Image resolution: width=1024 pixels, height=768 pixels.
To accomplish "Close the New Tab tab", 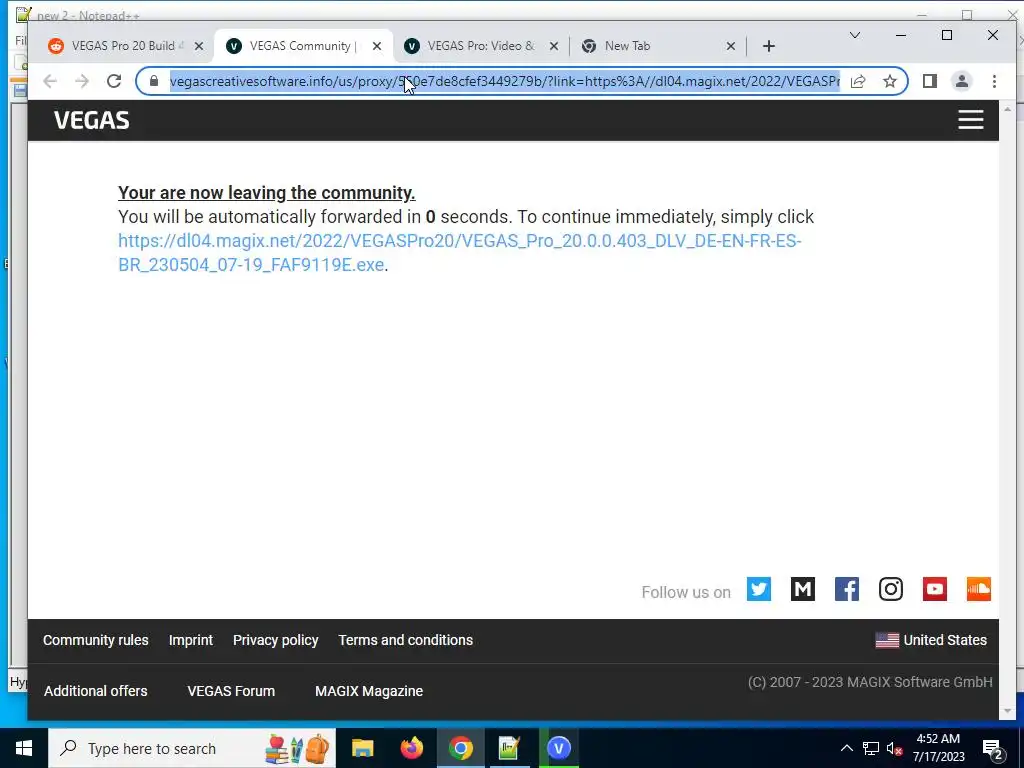I will pyautogui.click(x=731, y=46).
